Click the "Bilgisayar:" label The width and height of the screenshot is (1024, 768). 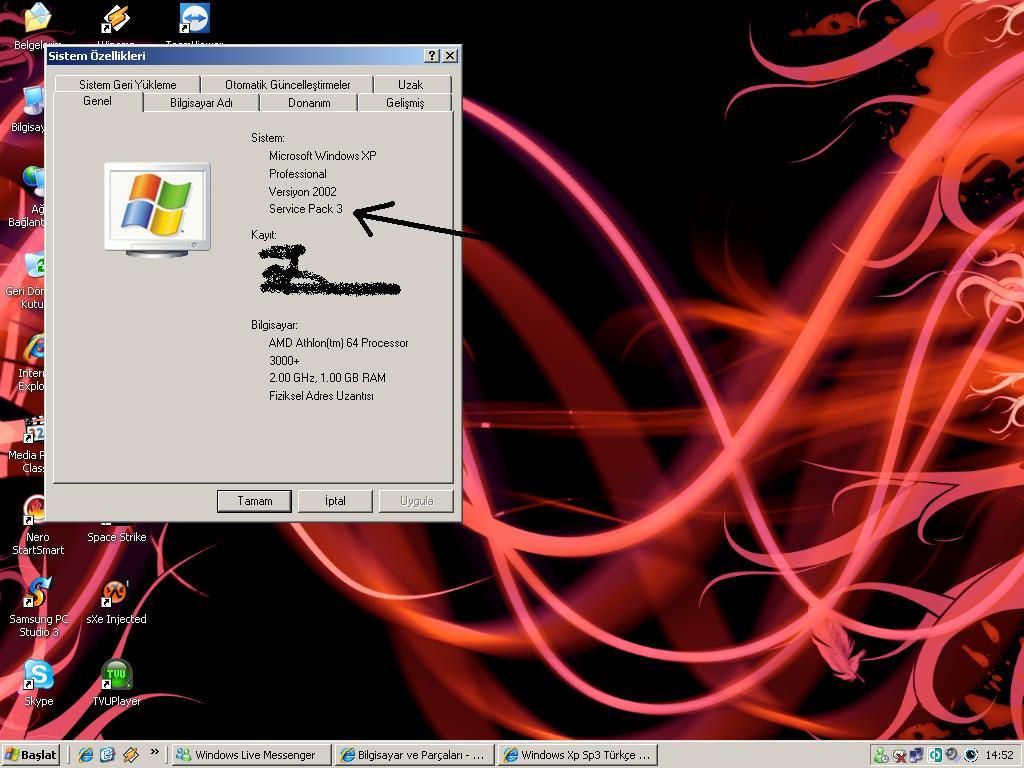pyautogui.click(x=274, y=325)
